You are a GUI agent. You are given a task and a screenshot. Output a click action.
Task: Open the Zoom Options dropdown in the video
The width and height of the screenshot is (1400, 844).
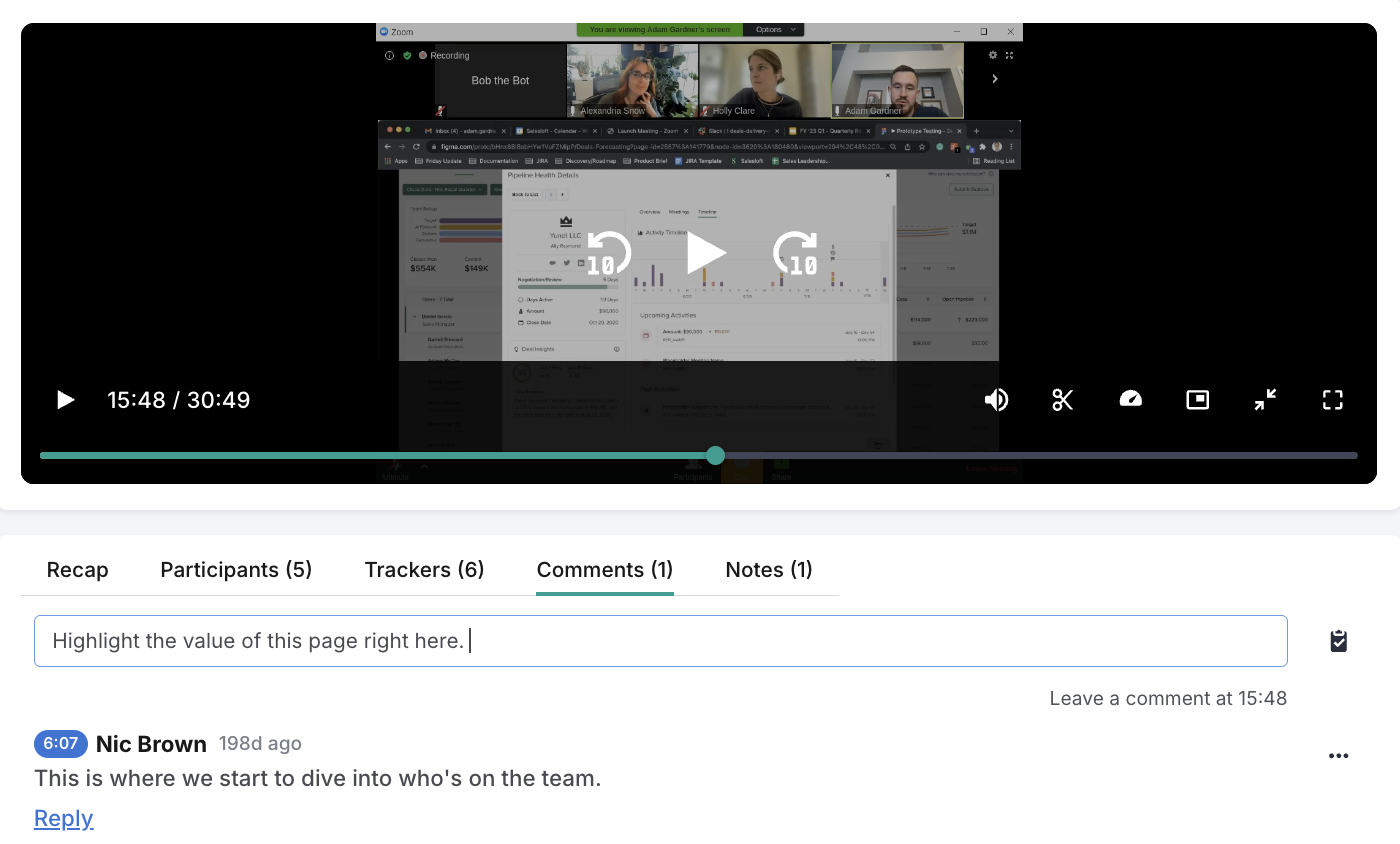774,30
